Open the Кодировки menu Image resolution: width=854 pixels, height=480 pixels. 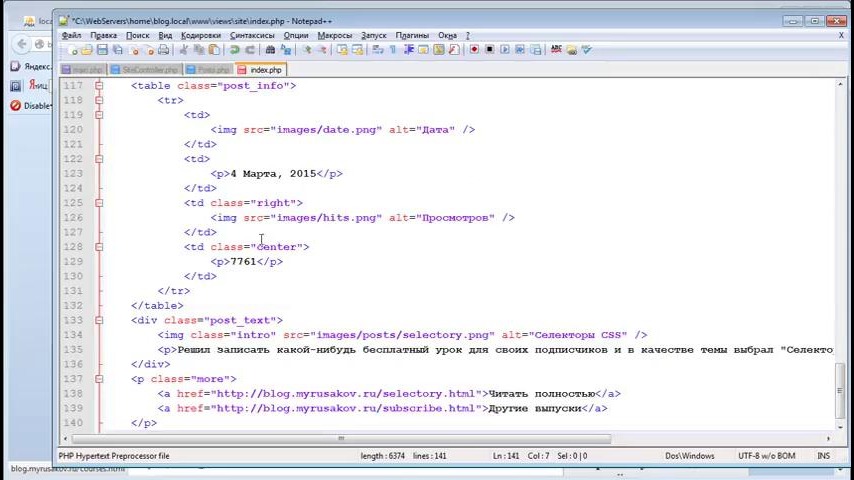[201, 35]
